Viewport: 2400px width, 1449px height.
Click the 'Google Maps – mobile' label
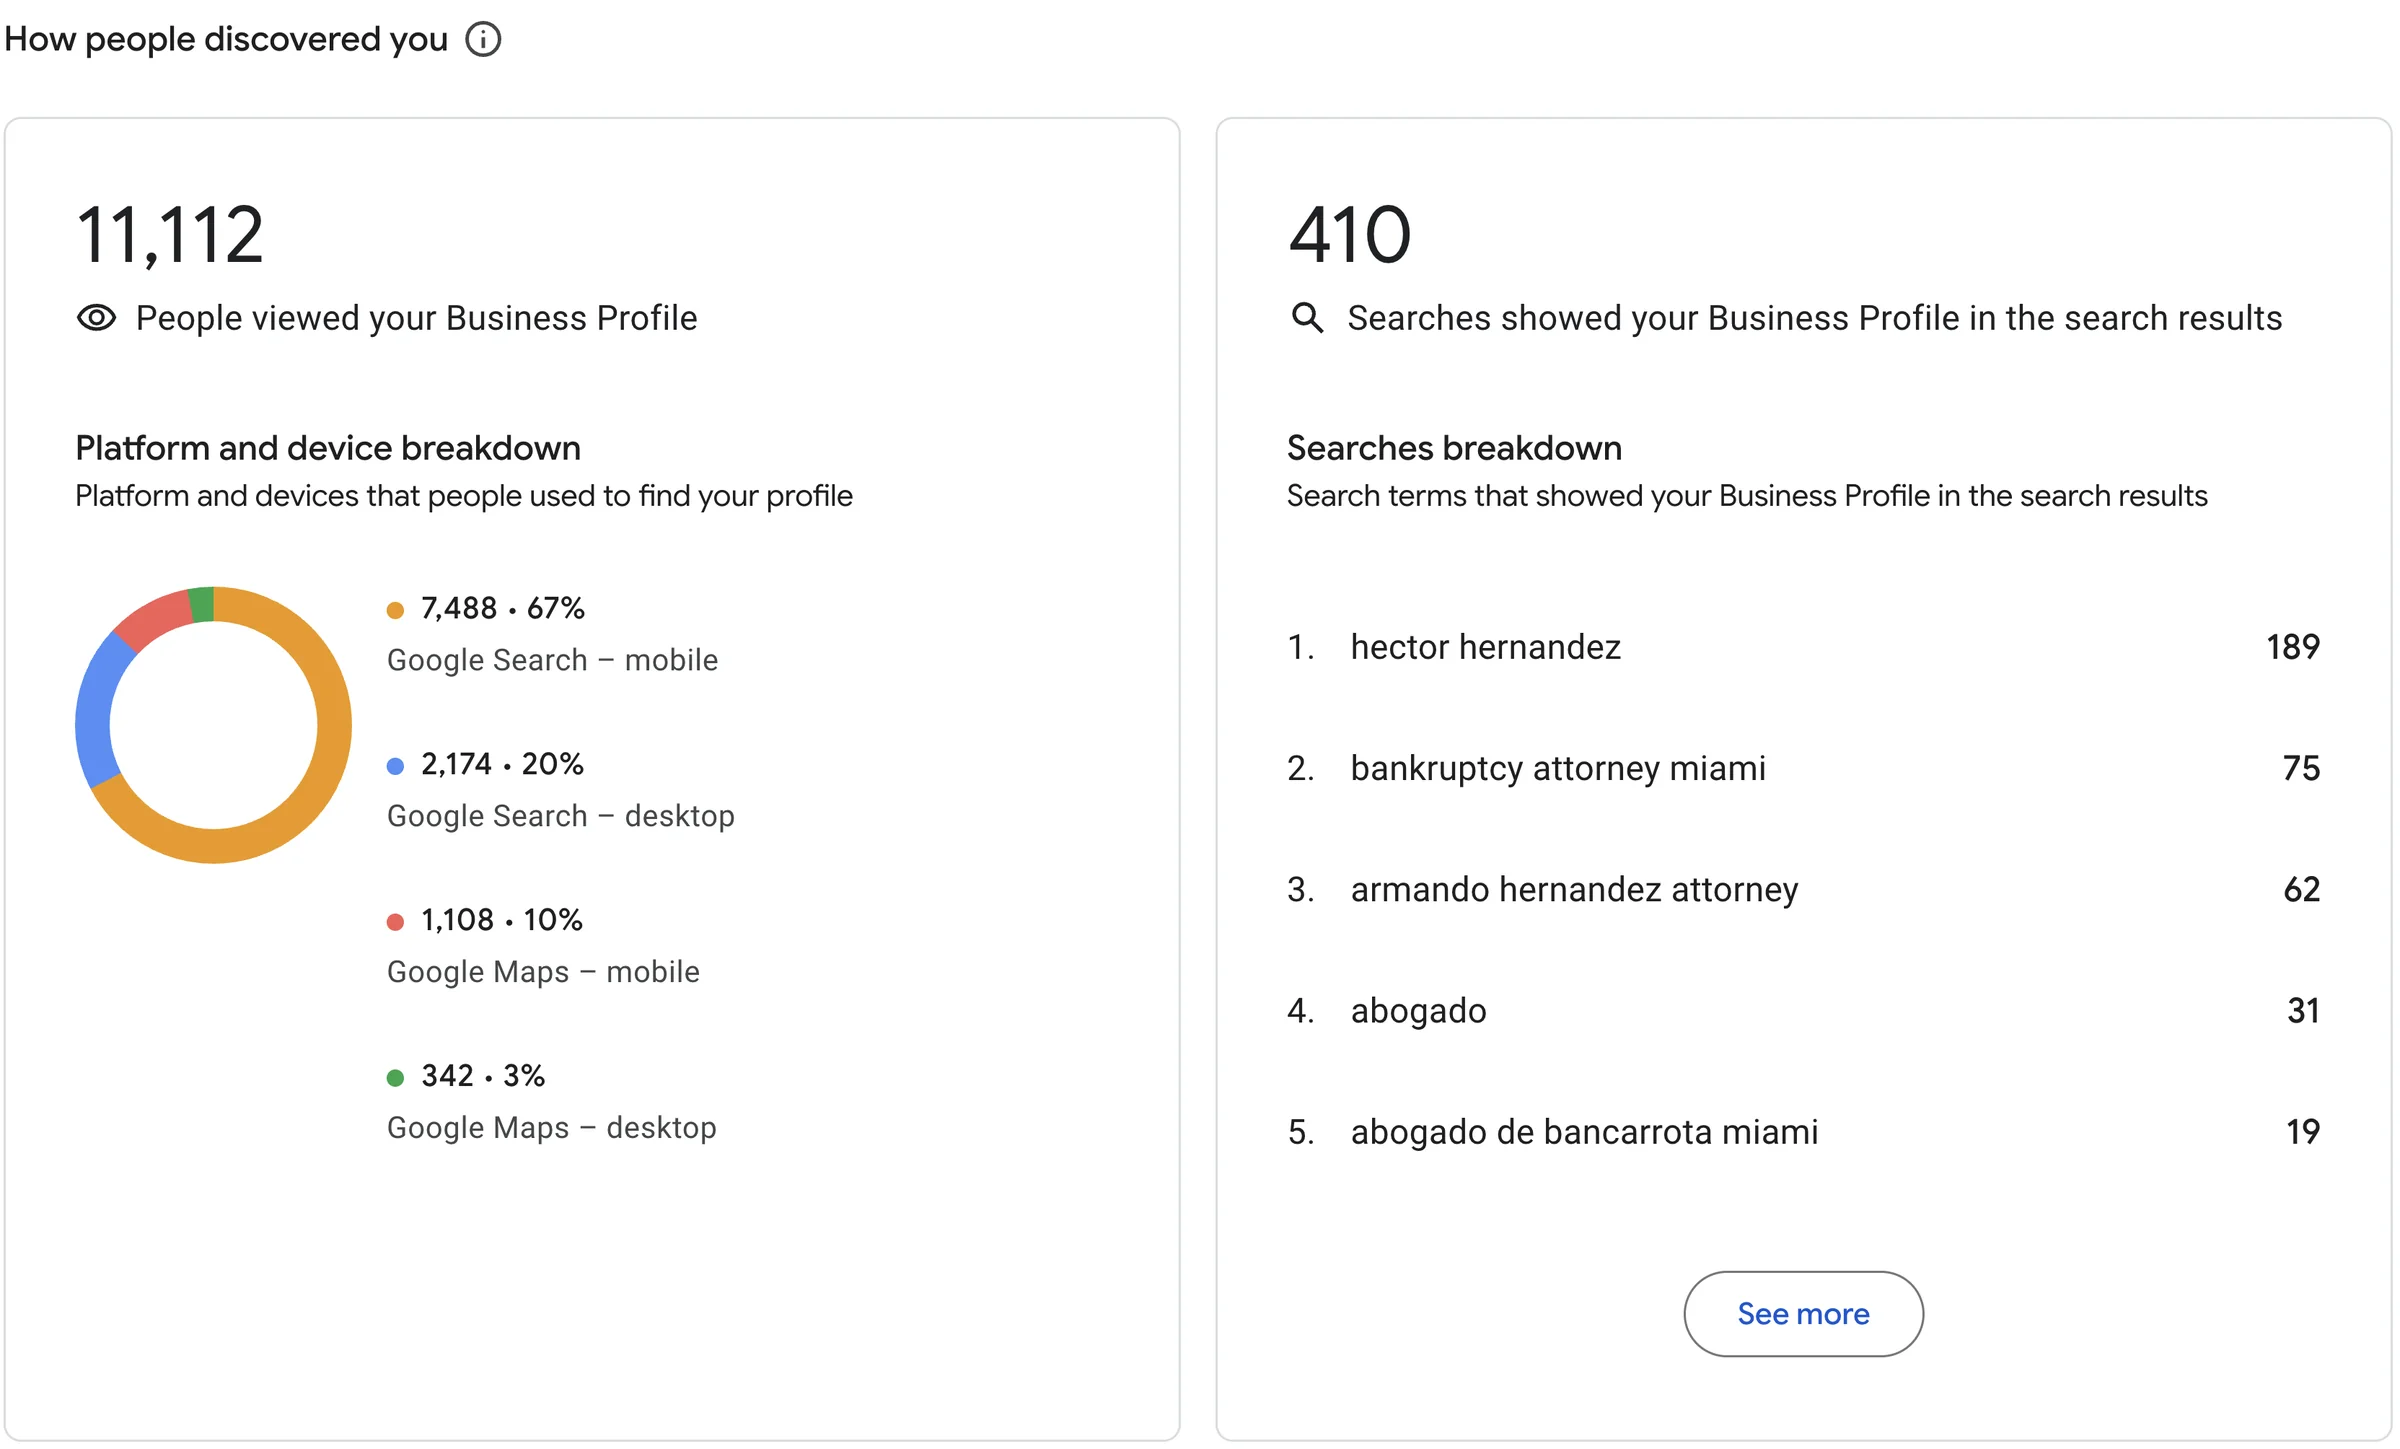(543, 972)
